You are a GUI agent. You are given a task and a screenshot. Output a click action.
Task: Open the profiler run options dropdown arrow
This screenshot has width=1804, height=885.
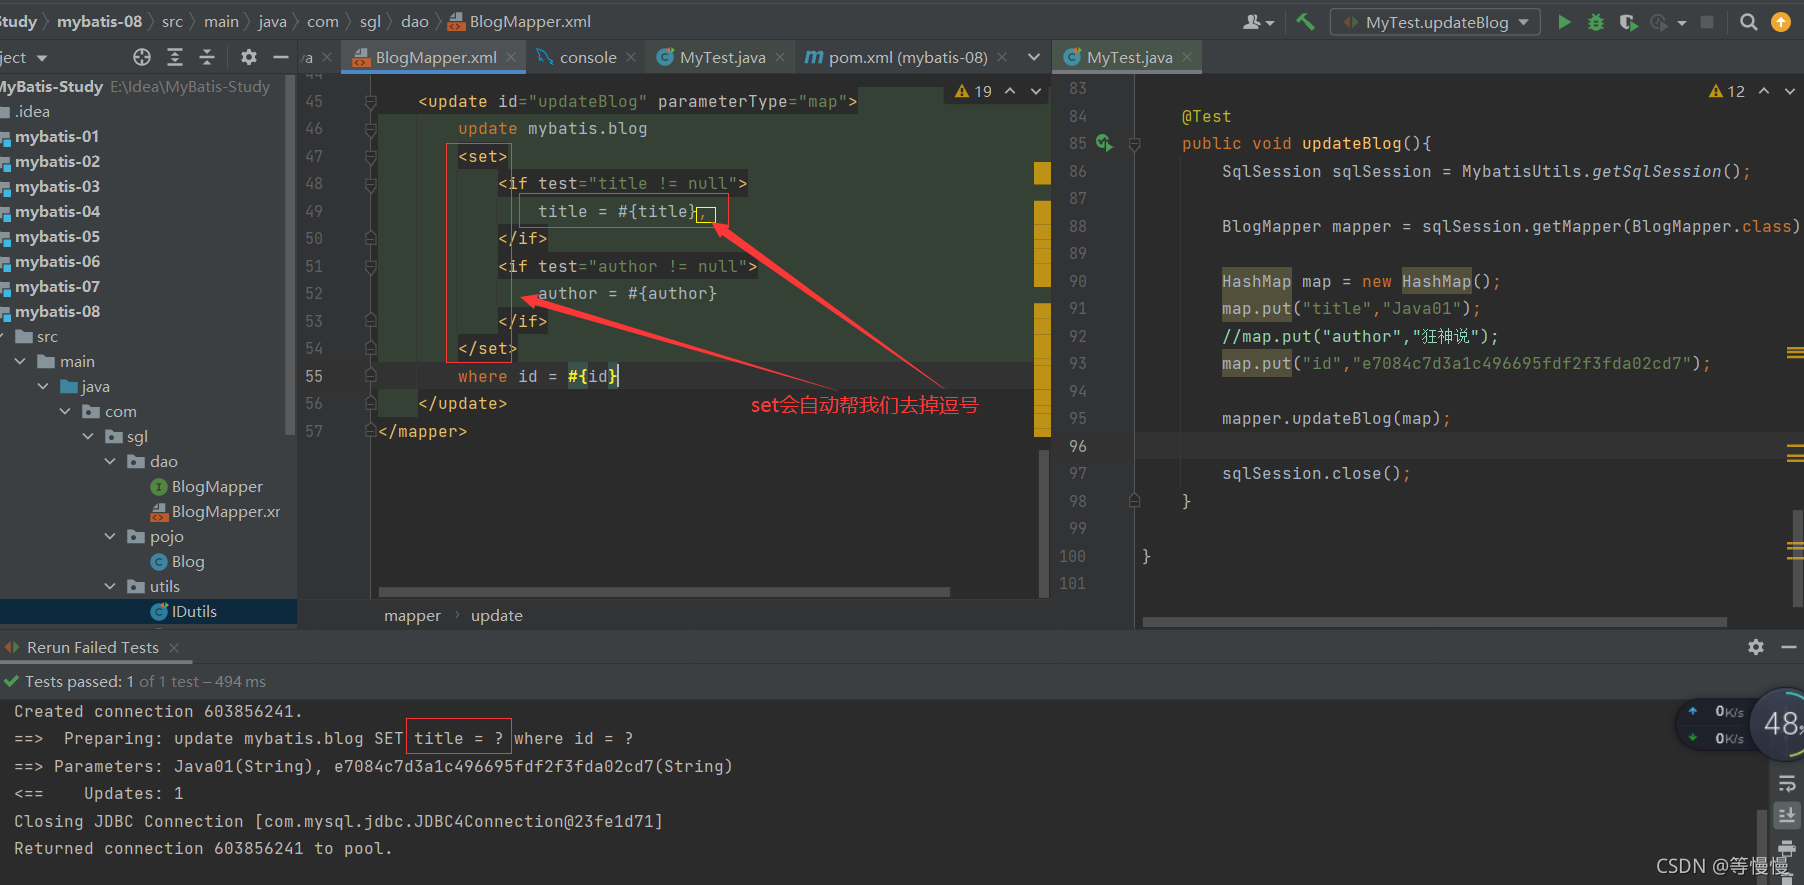(x=1682, y=23)
